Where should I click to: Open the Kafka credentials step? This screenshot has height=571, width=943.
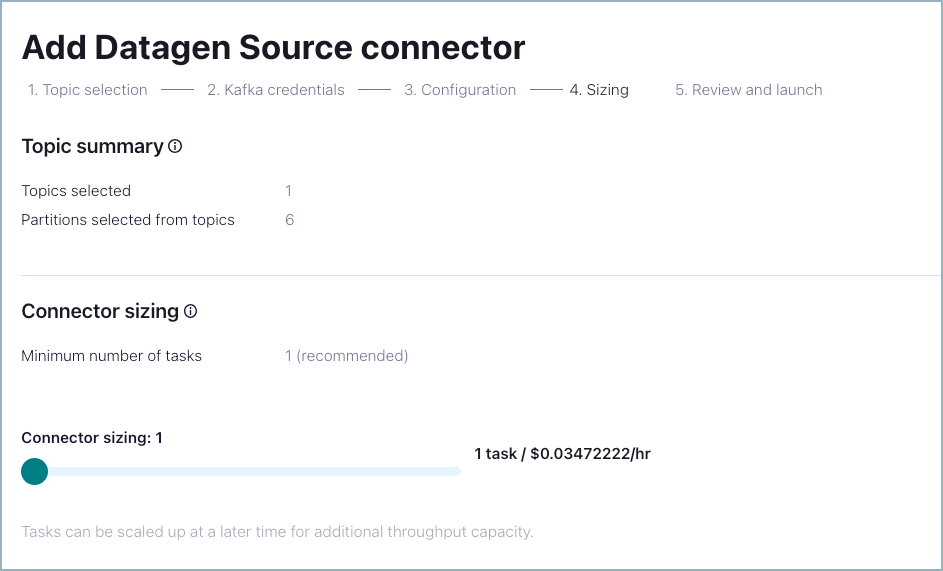275,90
